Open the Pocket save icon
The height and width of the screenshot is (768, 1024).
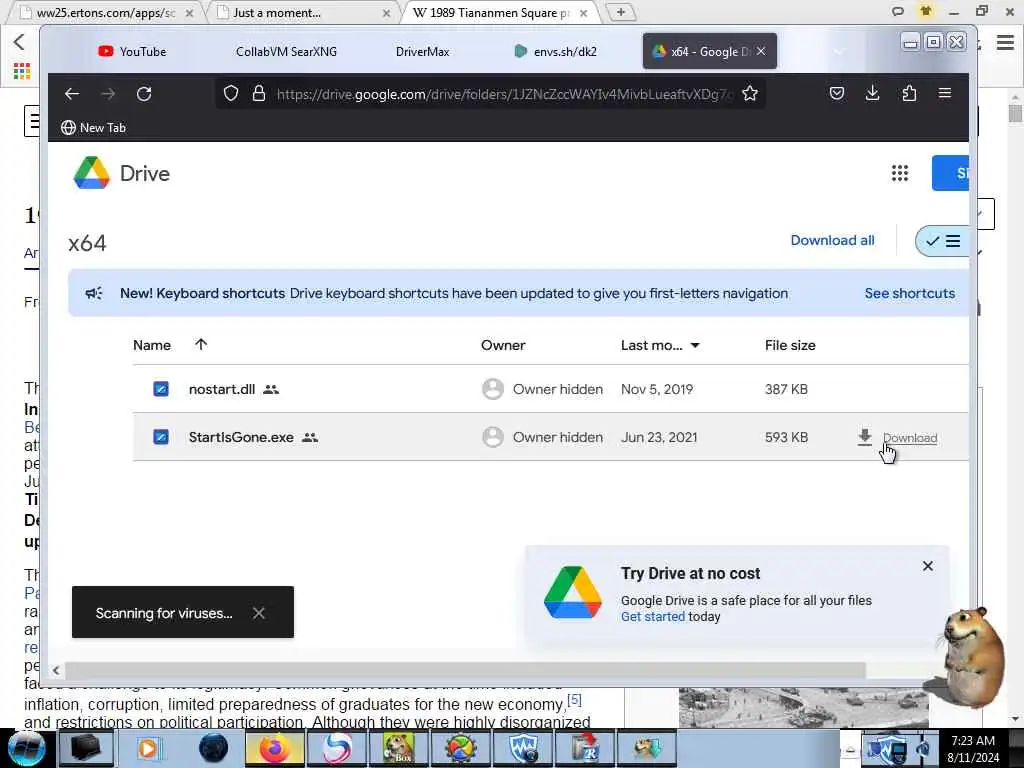pyautogui.click(x=837, y=93)
